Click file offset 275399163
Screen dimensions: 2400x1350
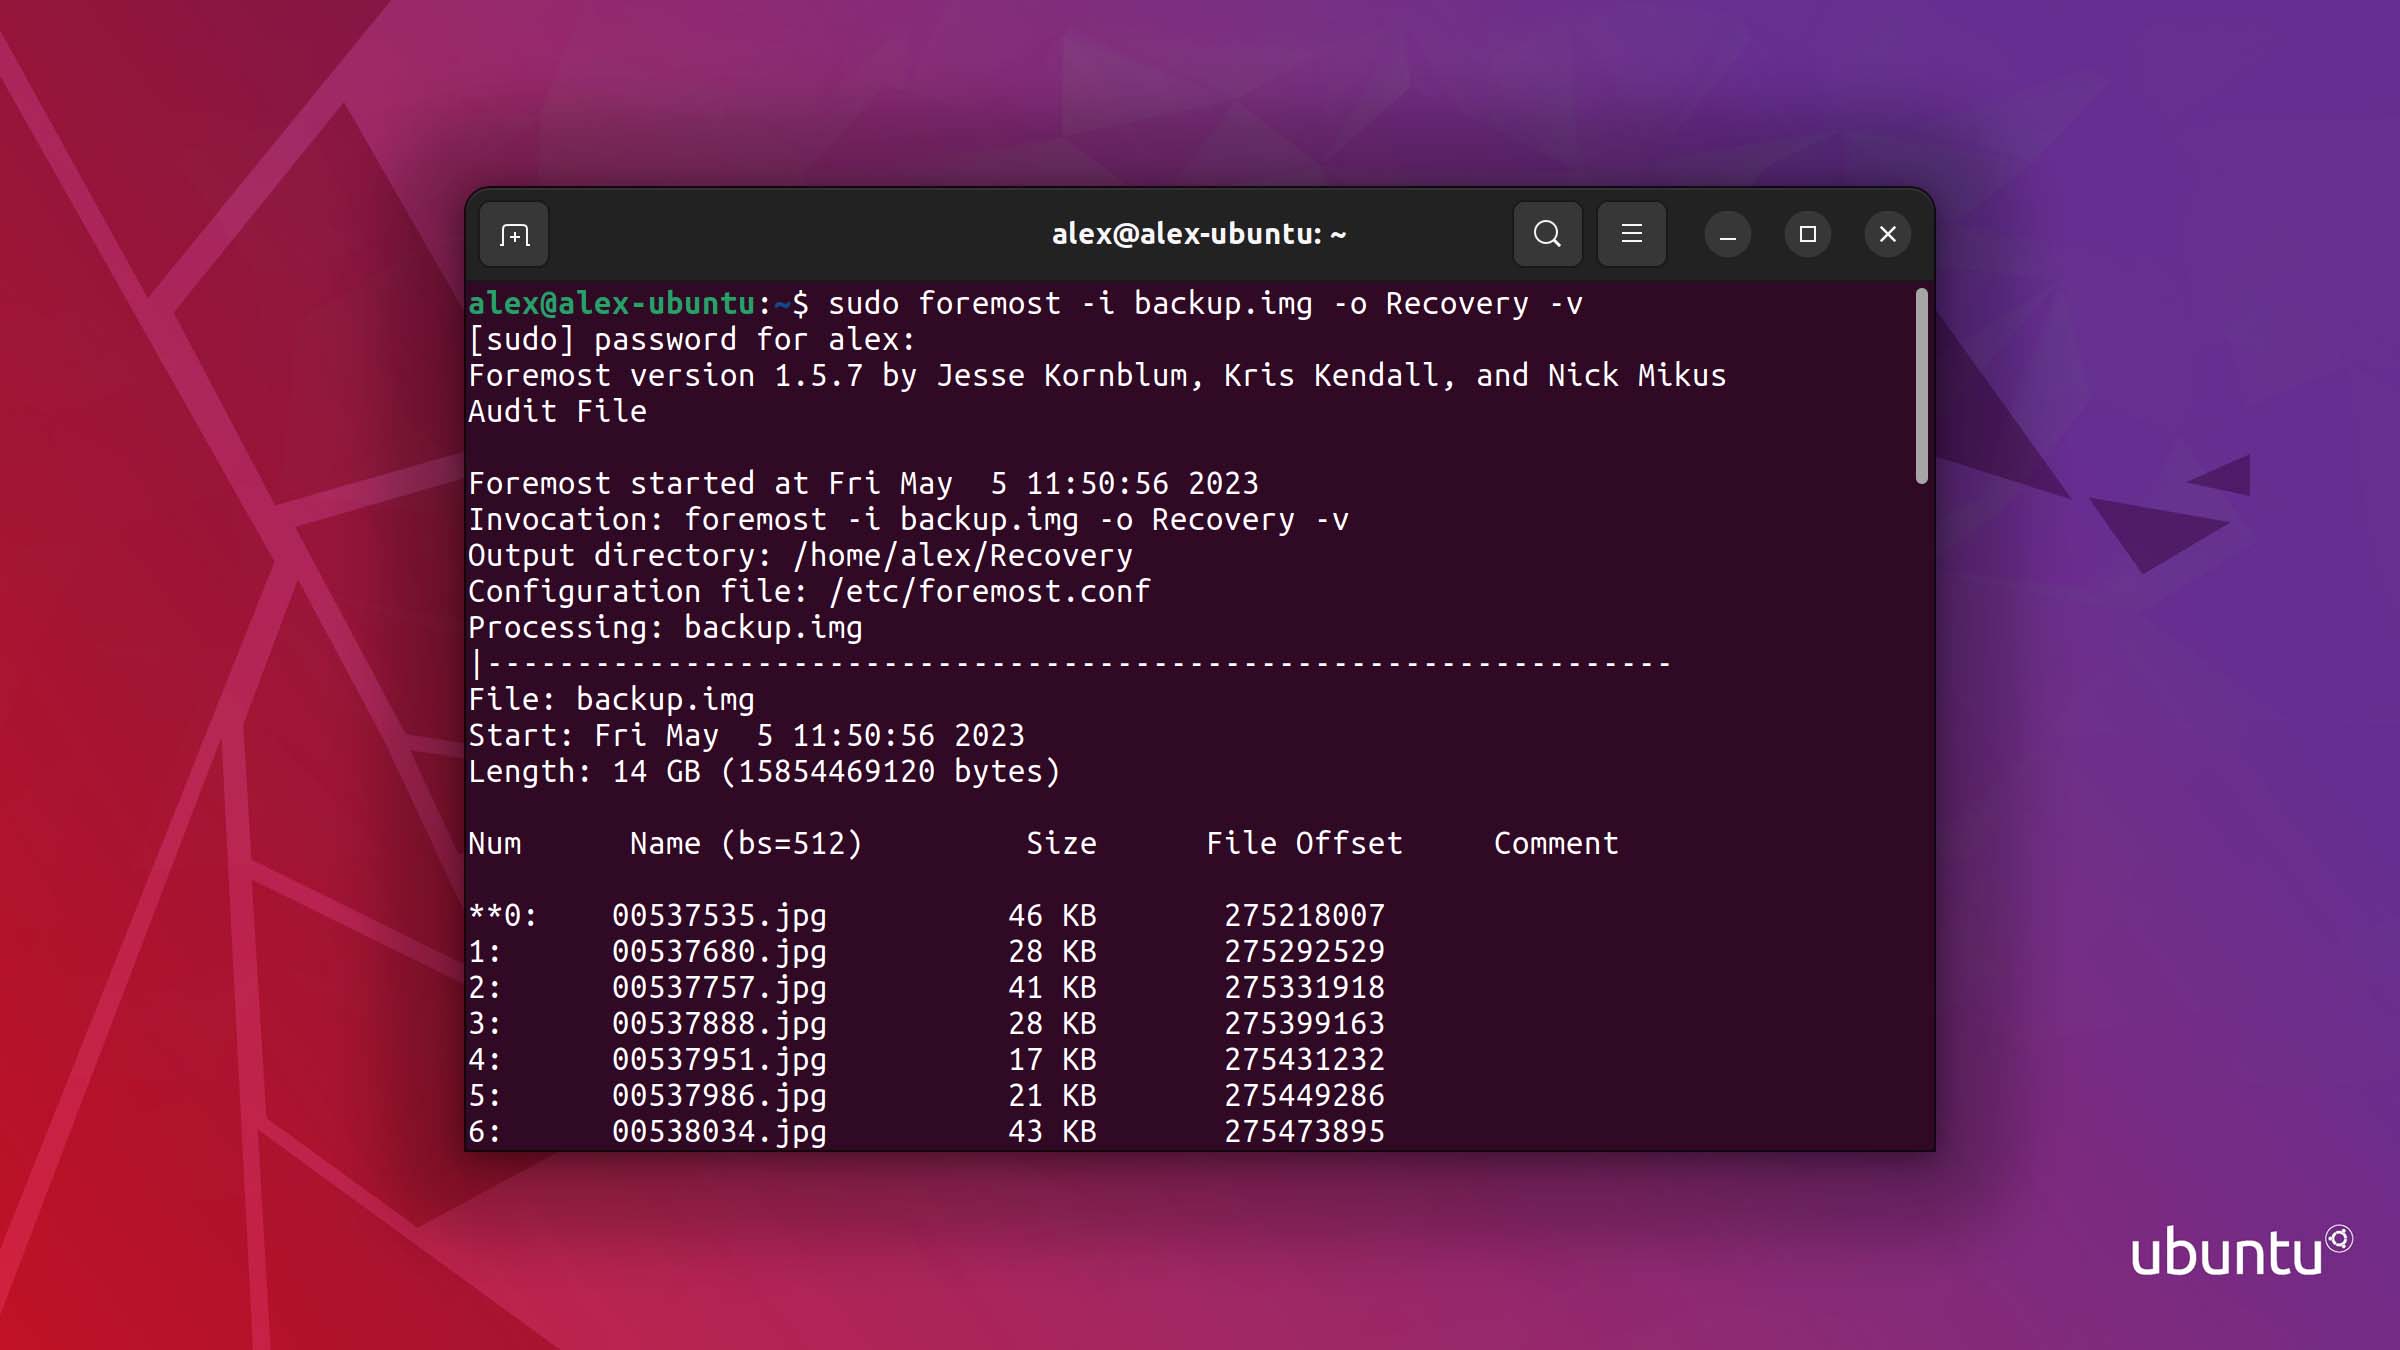click(1304, 1024)
